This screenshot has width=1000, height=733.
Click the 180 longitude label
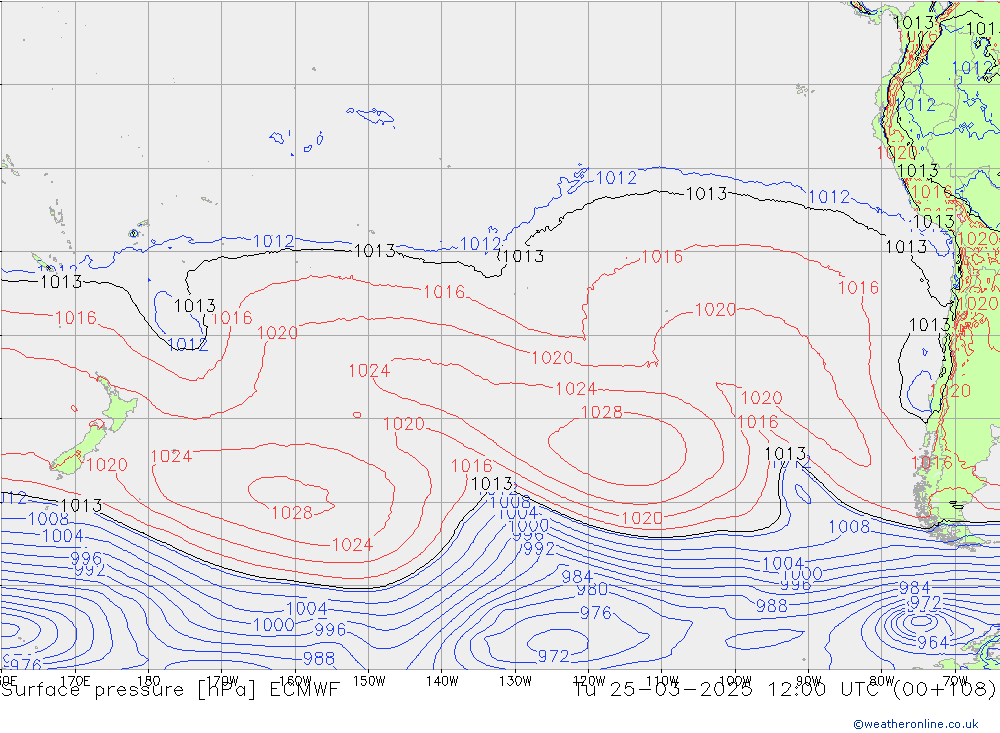[149, 681]
